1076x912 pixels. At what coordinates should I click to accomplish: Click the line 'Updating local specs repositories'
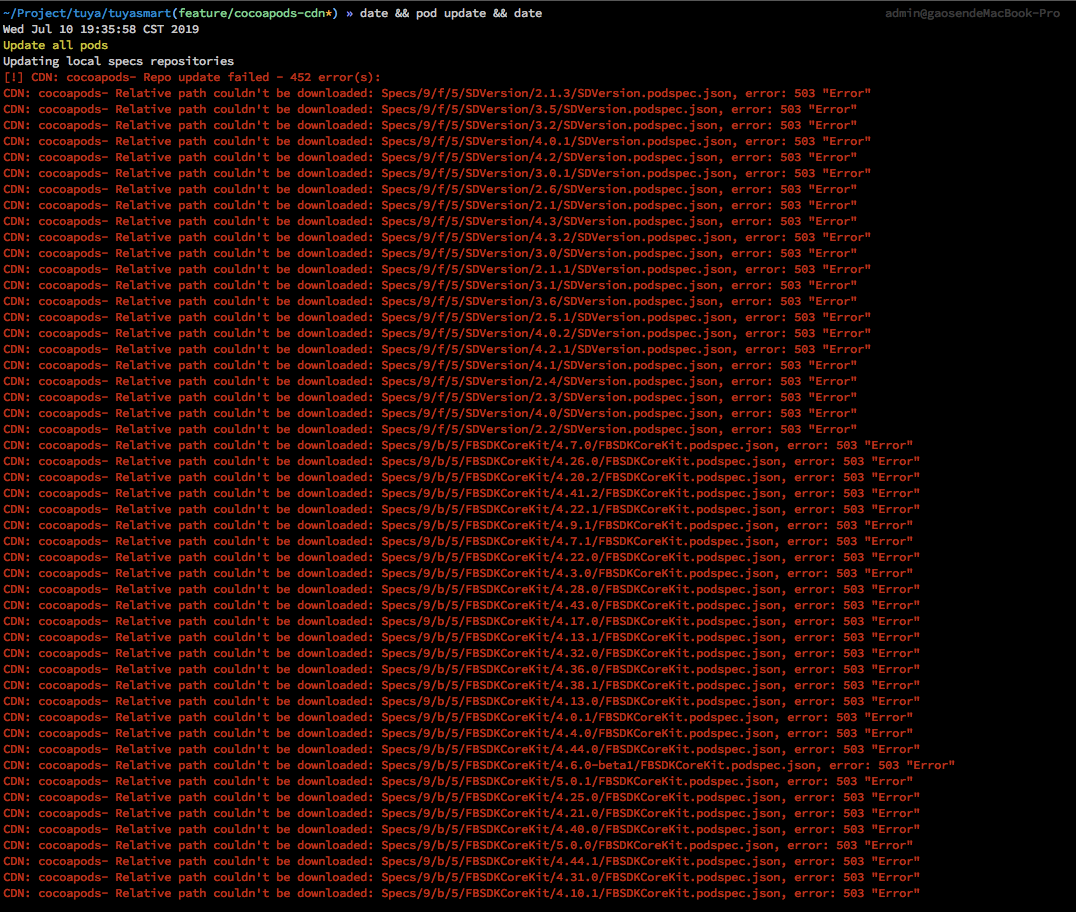pyautogui.click(x=119, y=61)
